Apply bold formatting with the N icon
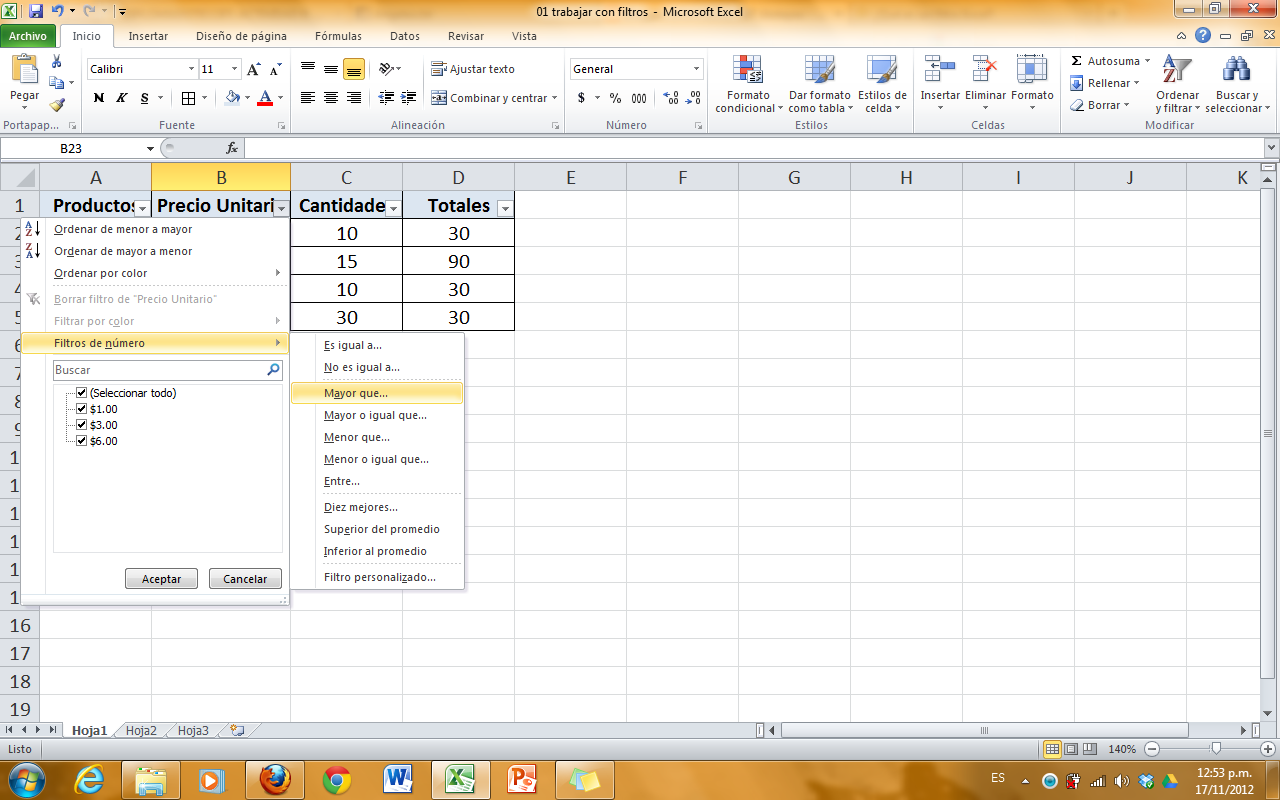Viewport: 1280px width, 800px height. (98, 99)
